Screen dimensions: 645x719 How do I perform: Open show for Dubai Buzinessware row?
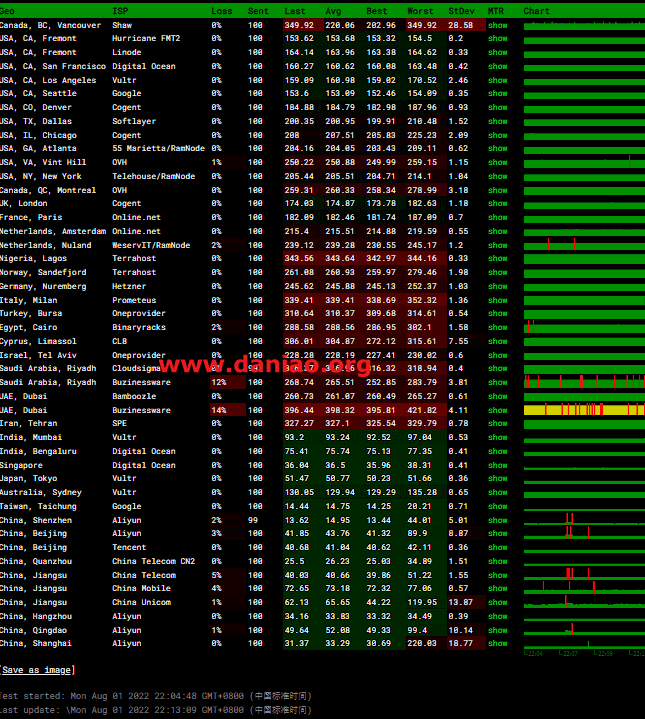point(497,410)
